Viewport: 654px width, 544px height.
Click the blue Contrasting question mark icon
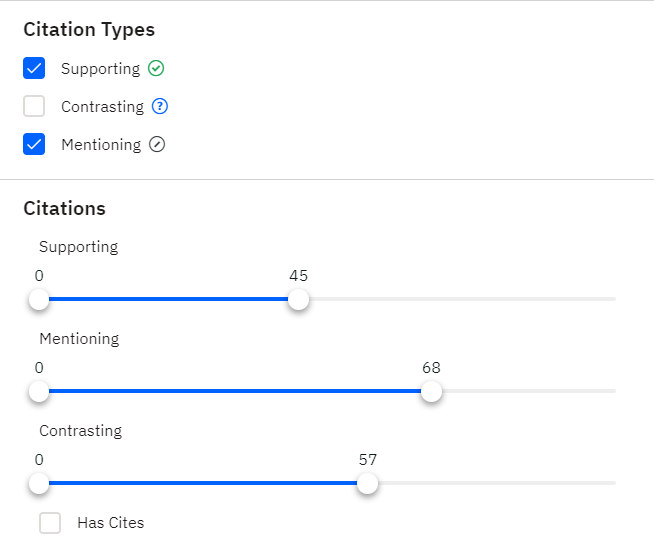[160, 106]
